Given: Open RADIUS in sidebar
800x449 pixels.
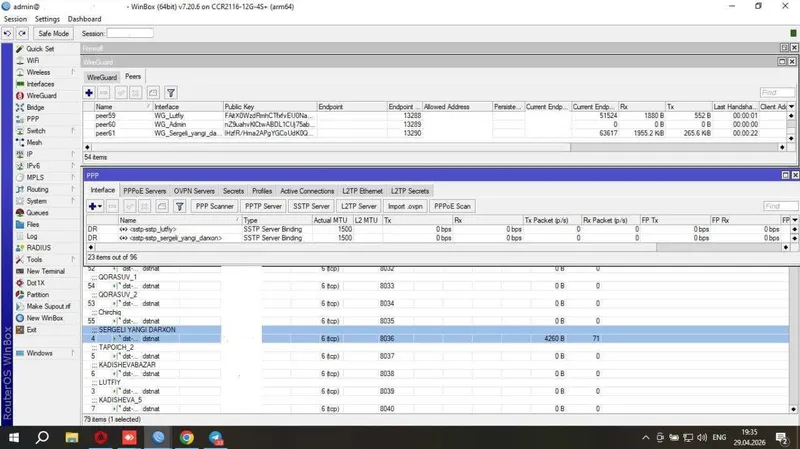Looking at the screenshot, I should [x=38, y=248].
